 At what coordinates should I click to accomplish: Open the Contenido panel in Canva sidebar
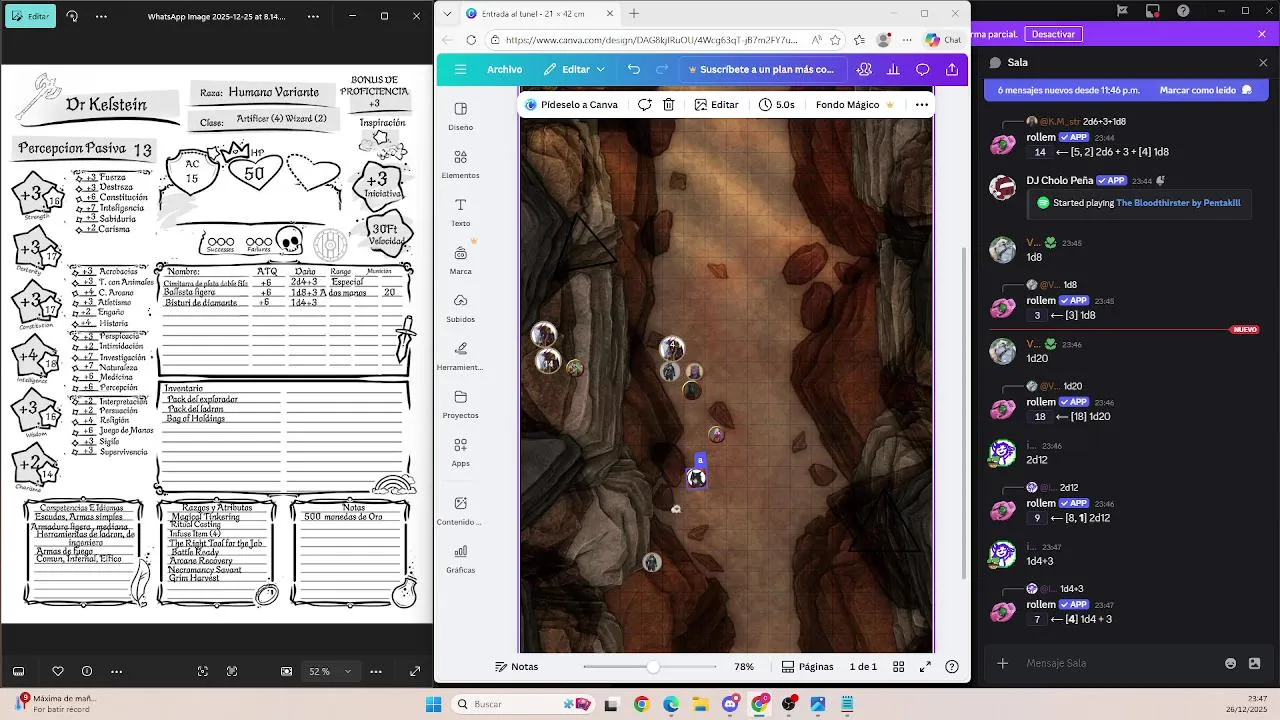pyautogui.click(x=460, y=510)
